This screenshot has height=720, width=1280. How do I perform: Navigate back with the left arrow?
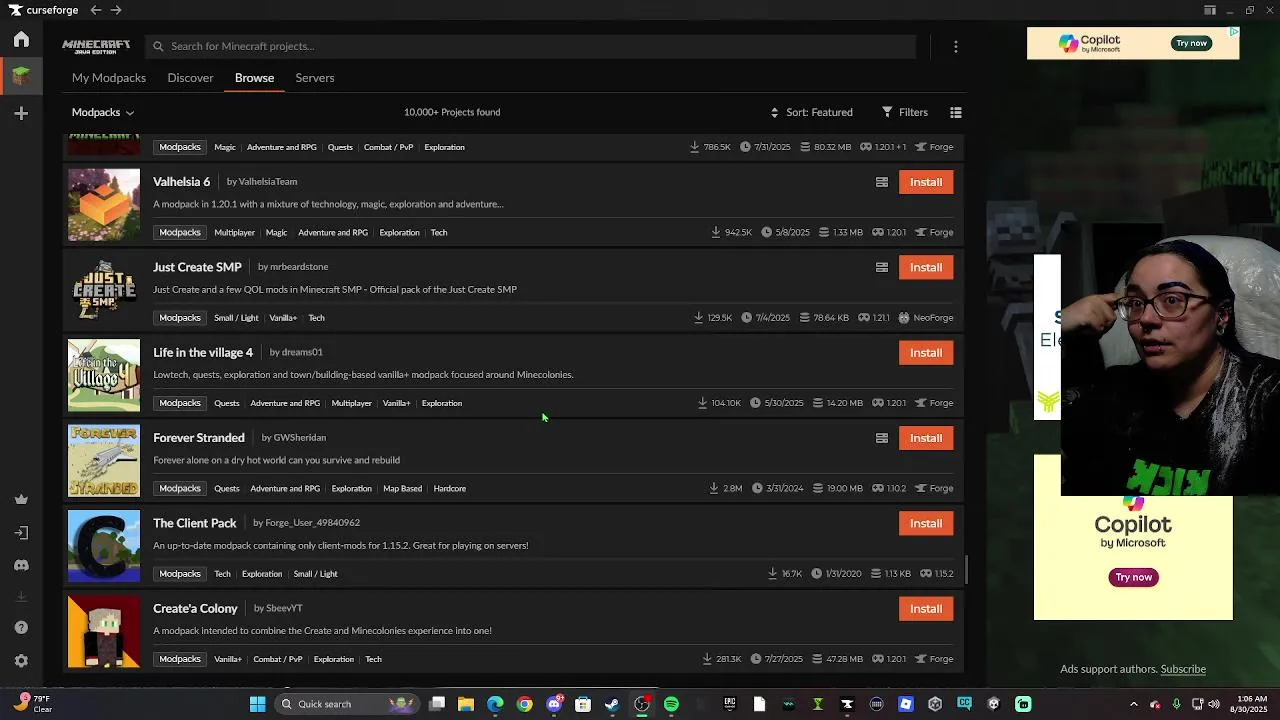(95, 10)
